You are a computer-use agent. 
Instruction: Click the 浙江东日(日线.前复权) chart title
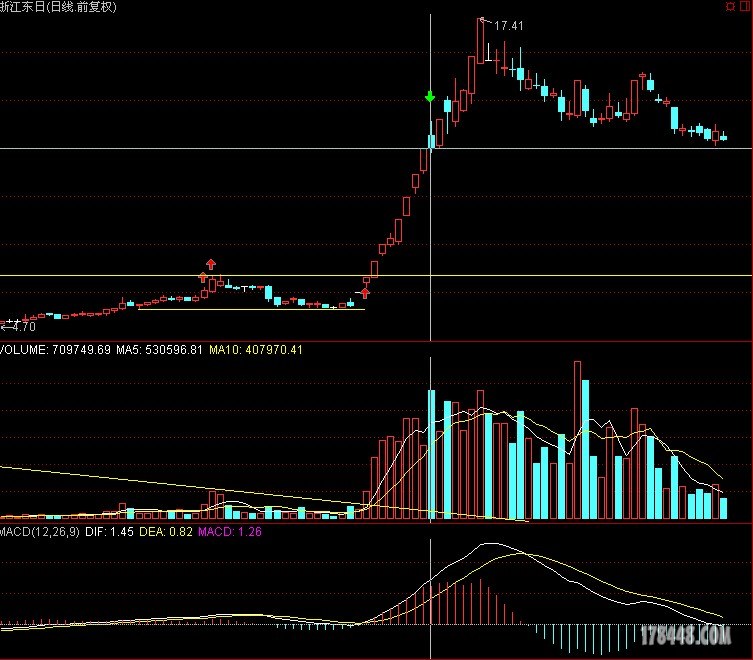(x=58, y=7)
